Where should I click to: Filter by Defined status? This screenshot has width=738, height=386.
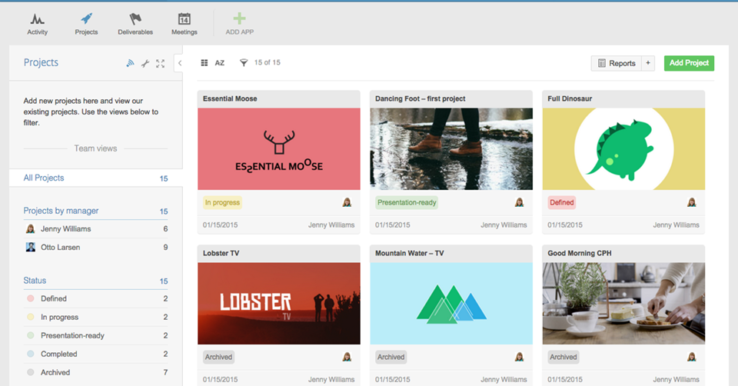point(96,298)
